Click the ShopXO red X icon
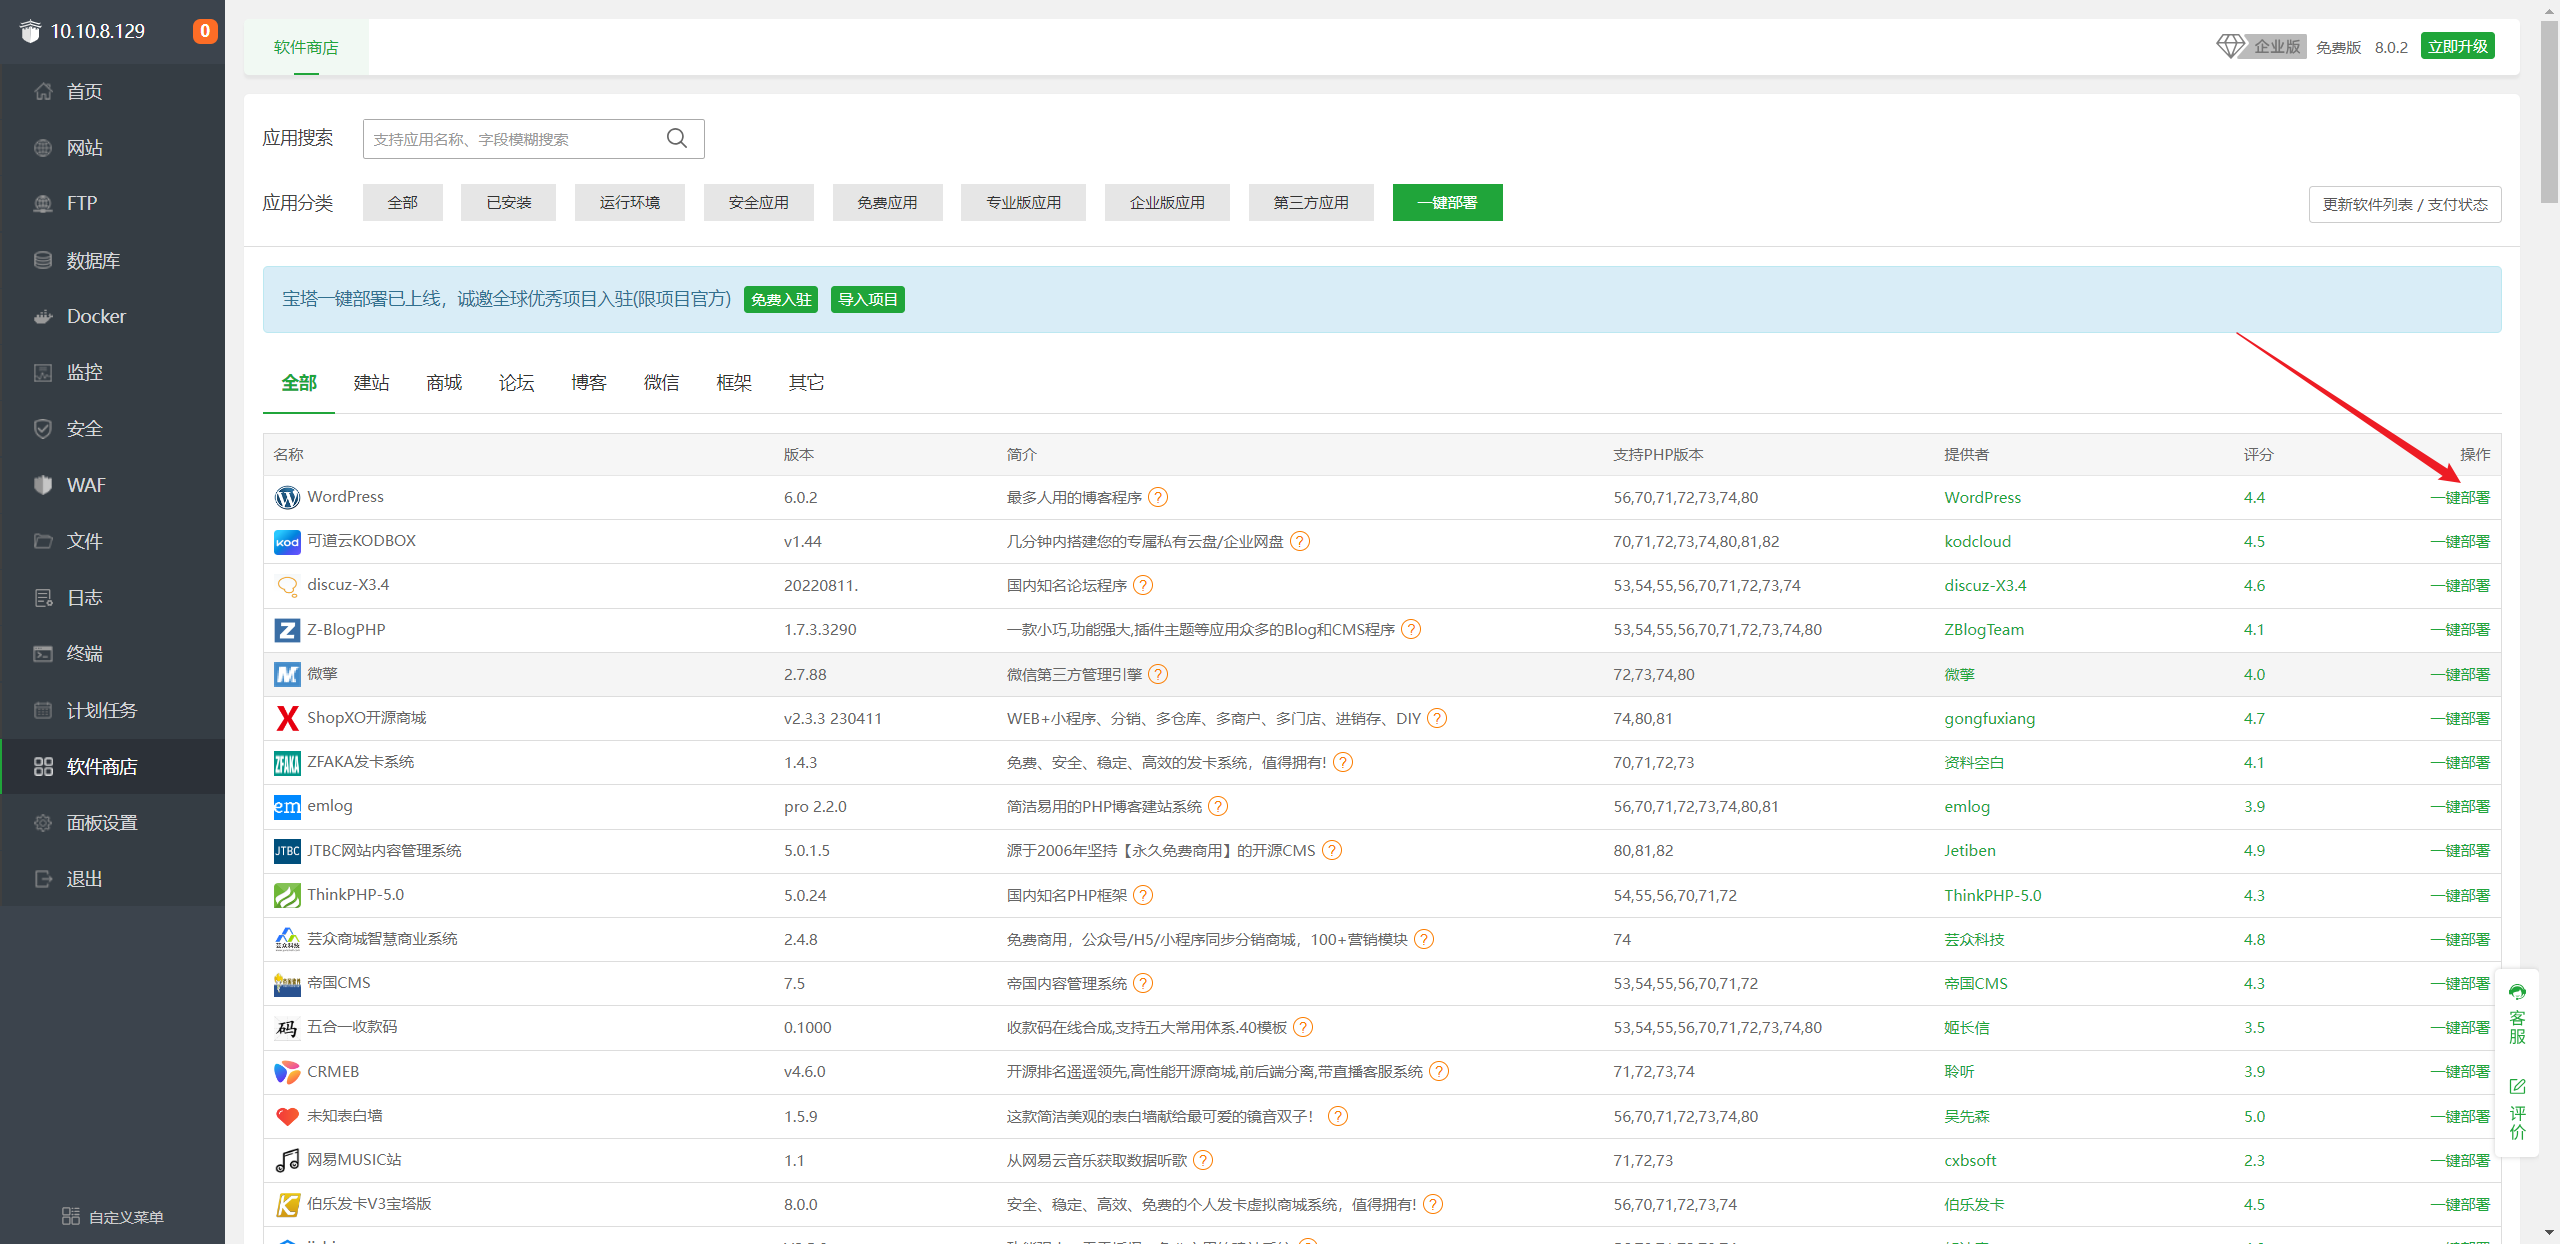 tap(287, 718)
